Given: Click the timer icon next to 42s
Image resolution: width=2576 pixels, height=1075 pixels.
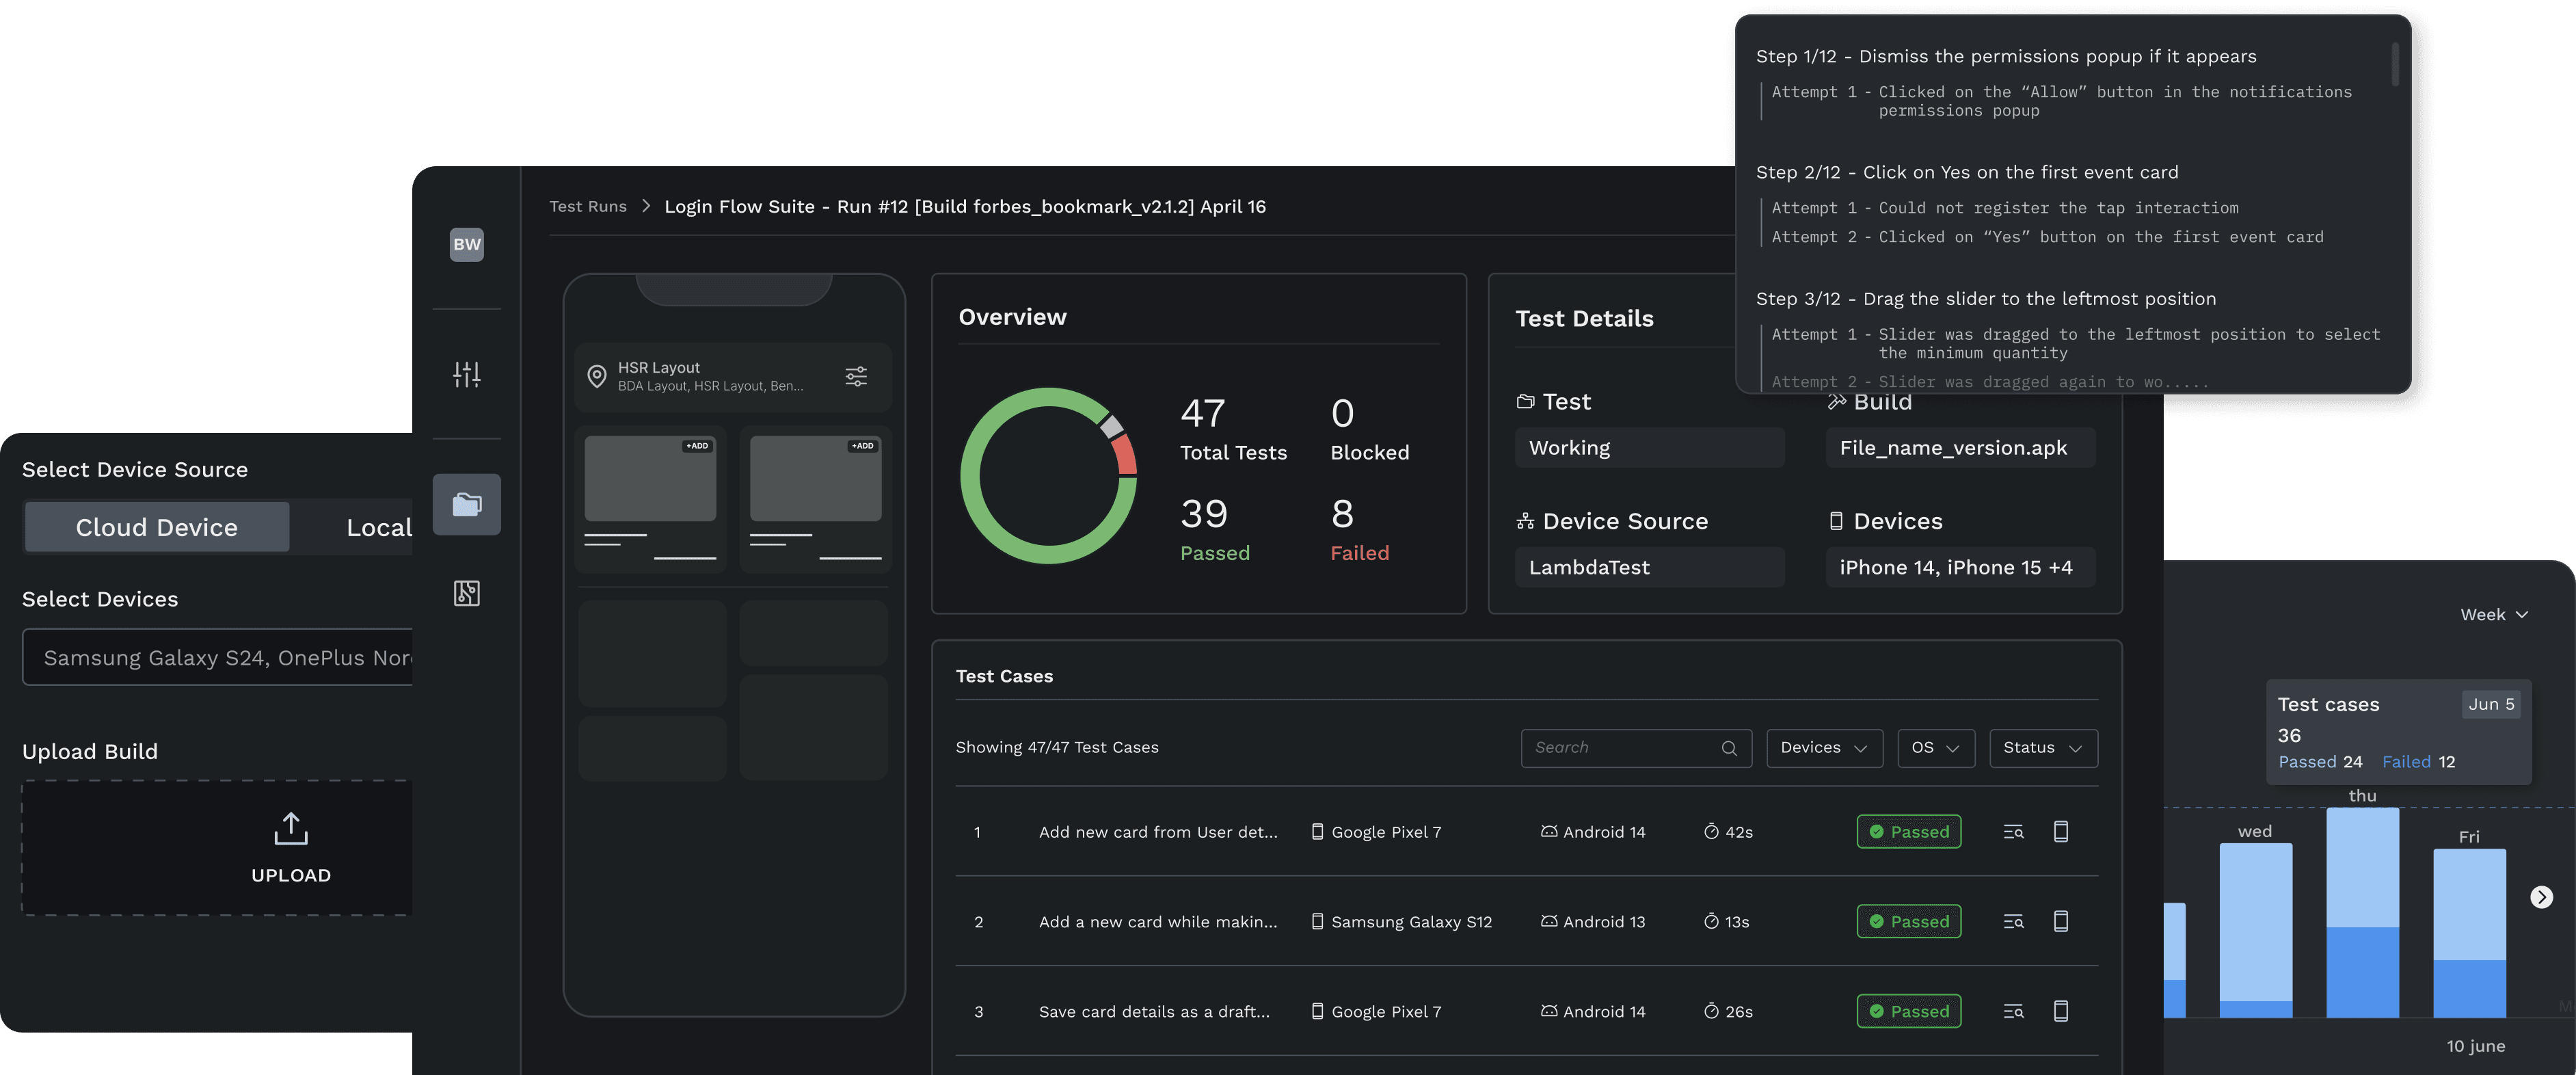Looking at the screenshot, I should 1711,832.
